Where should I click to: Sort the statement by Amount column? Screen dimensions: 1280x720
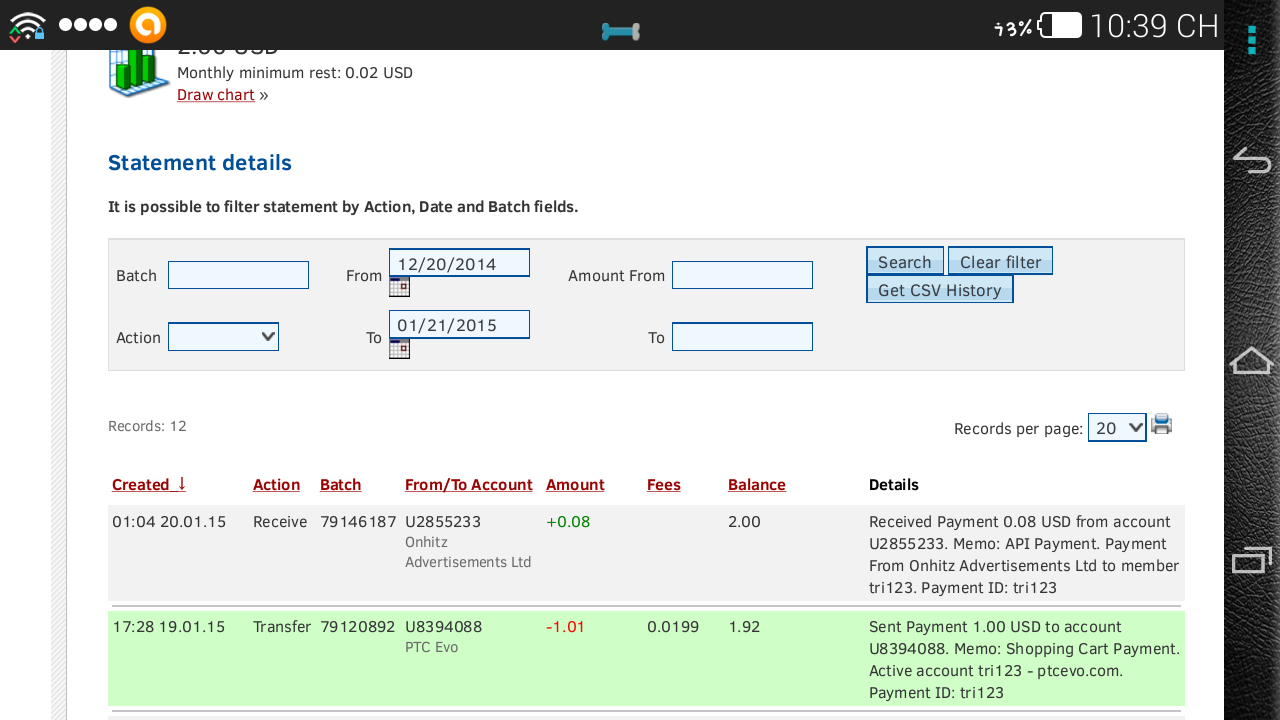[575, 485]
